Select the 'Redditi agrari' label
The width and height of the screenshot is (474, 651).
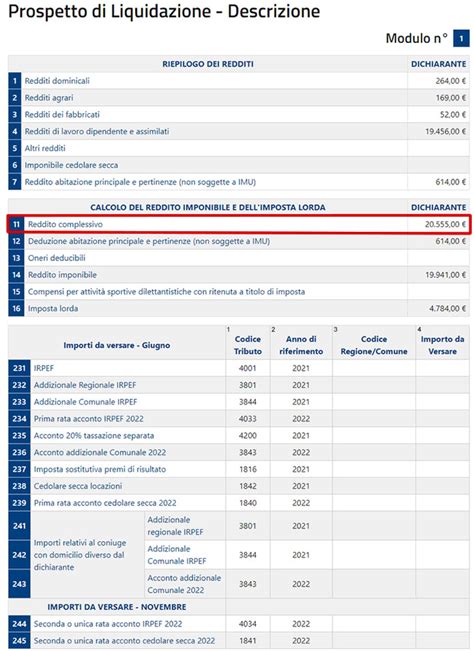[x=49, y=98]
